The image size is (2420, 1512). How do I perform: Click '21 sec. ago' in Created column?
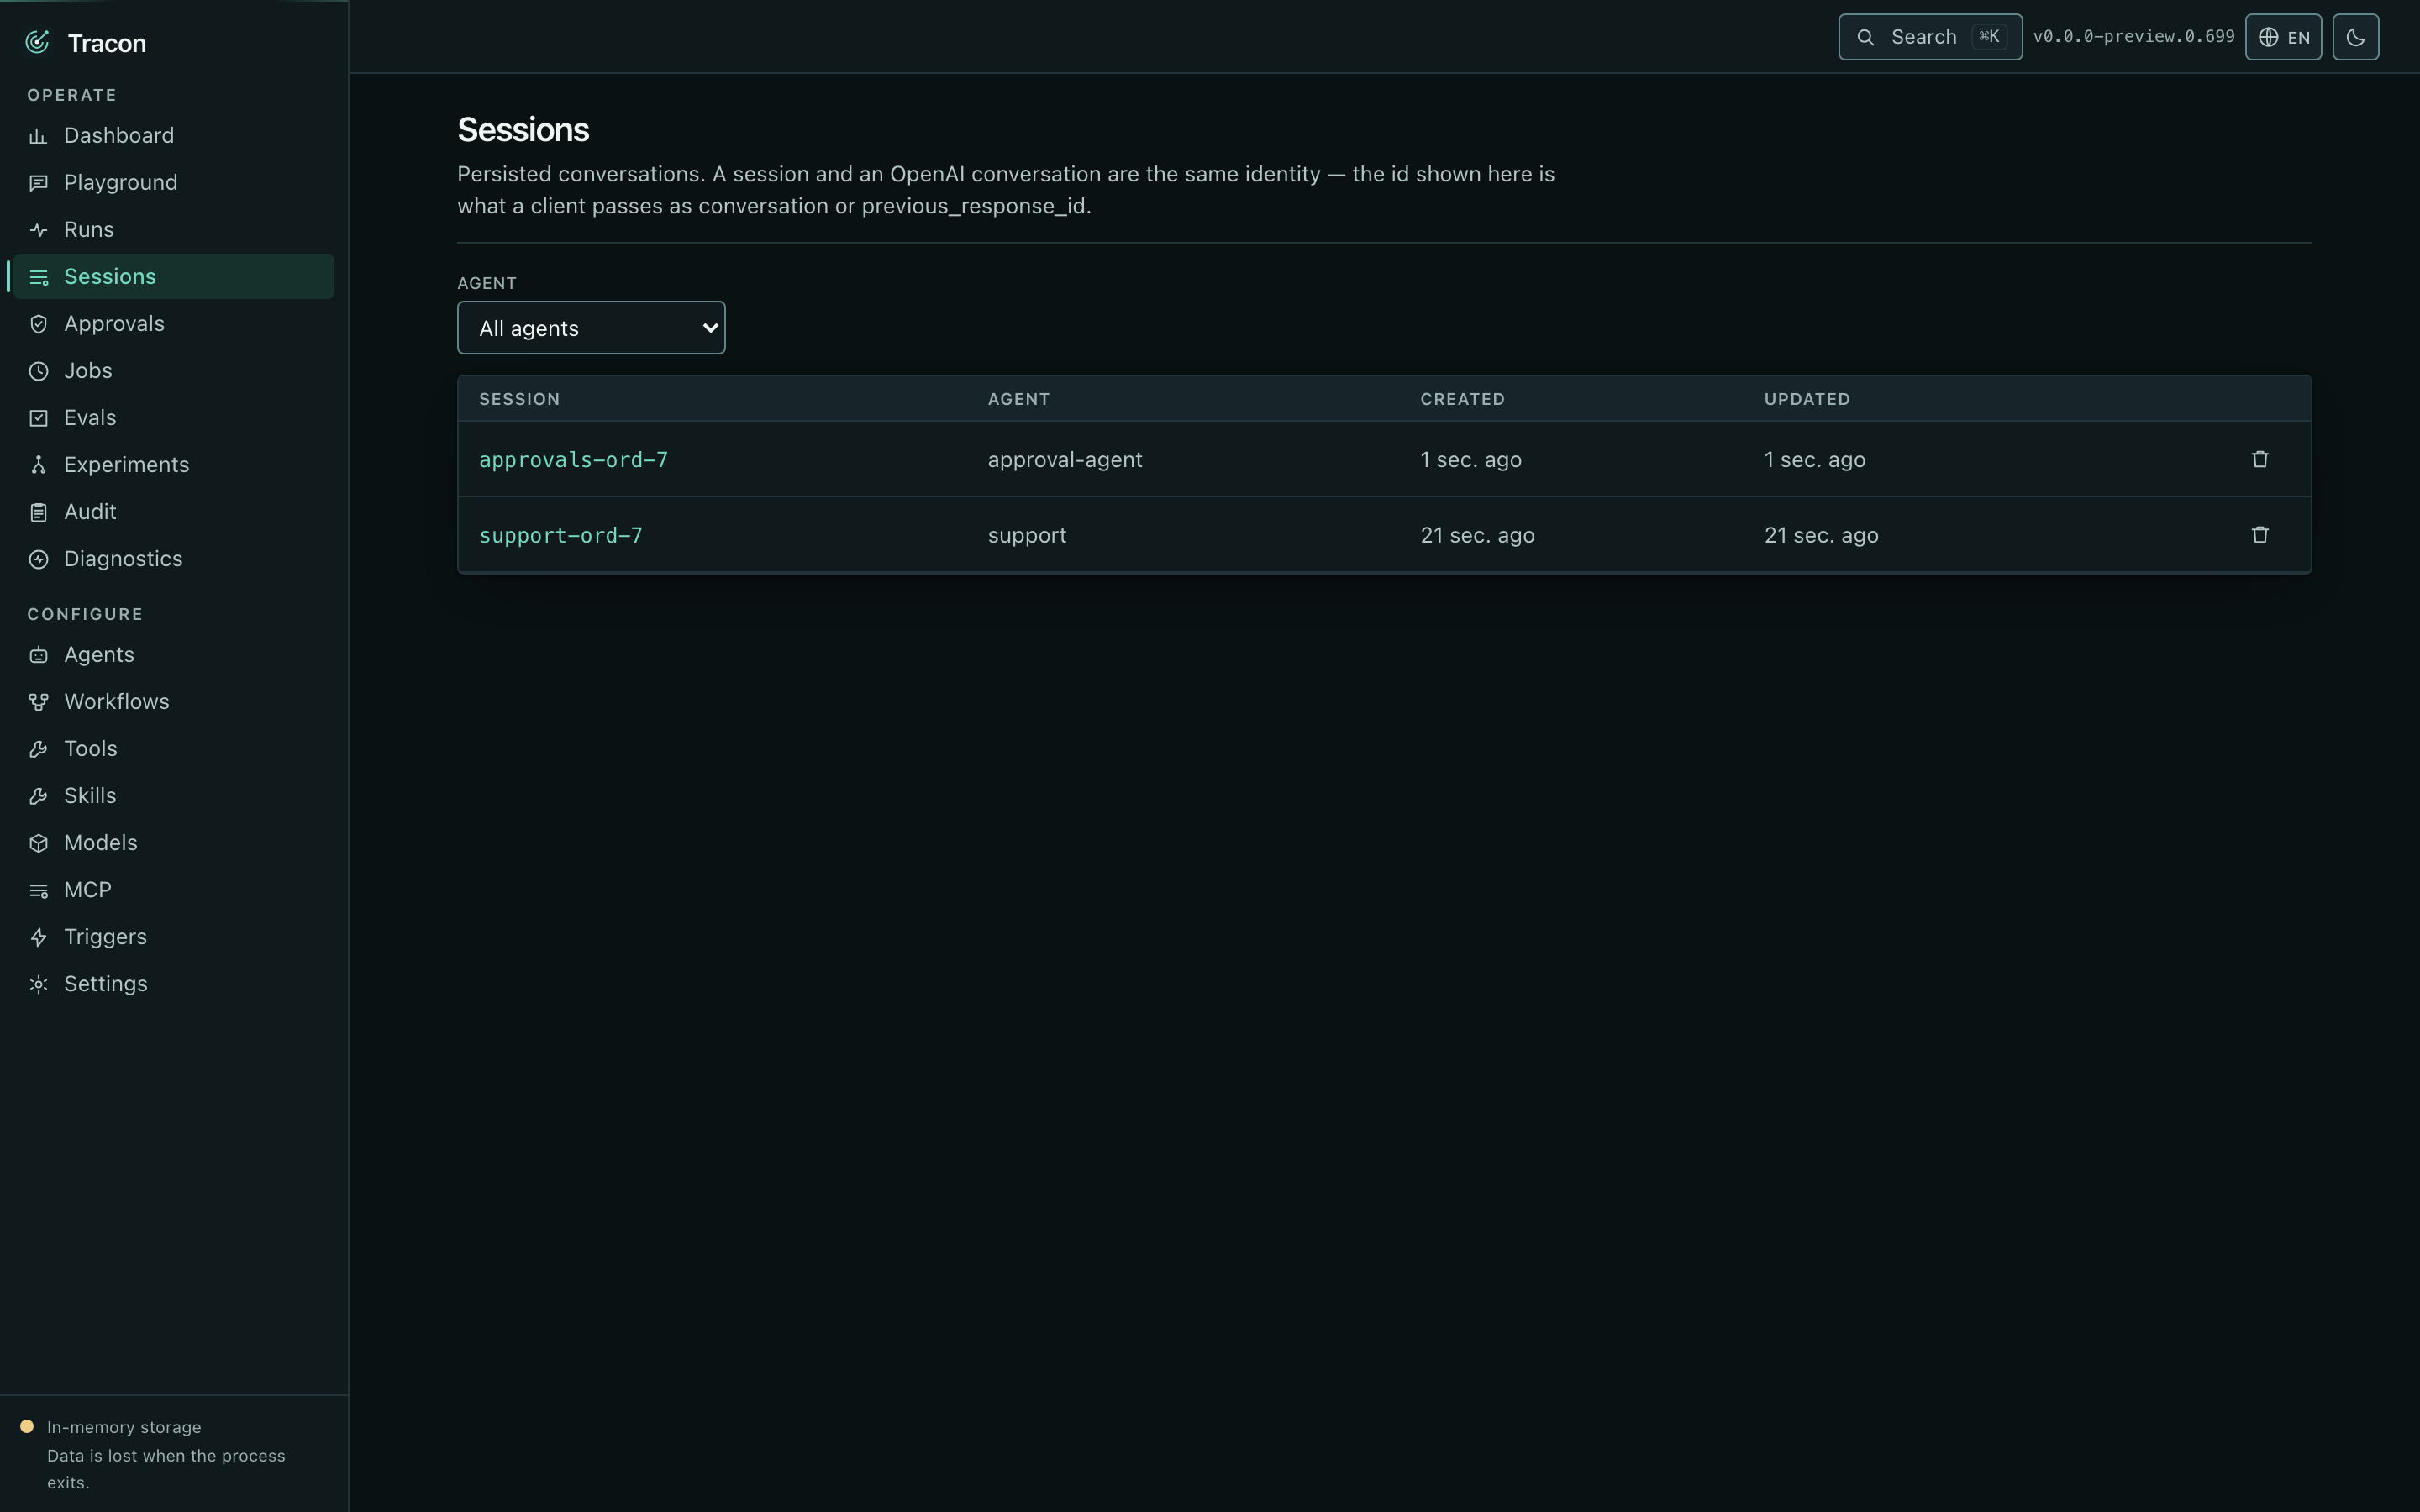1477,535
